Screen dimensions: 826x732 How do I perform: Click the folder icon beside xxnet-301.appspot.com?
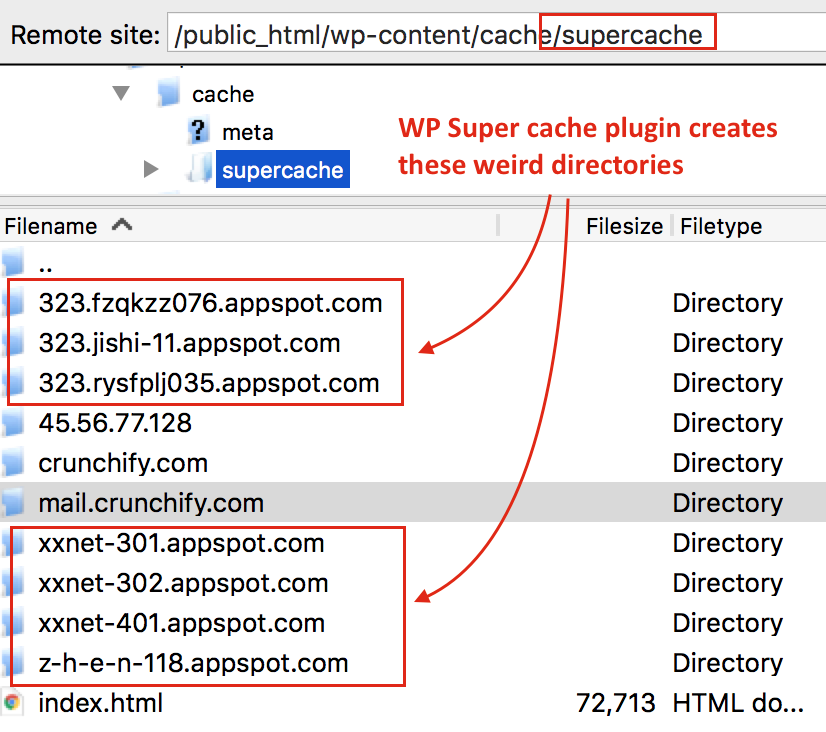[x=14, y=542]
